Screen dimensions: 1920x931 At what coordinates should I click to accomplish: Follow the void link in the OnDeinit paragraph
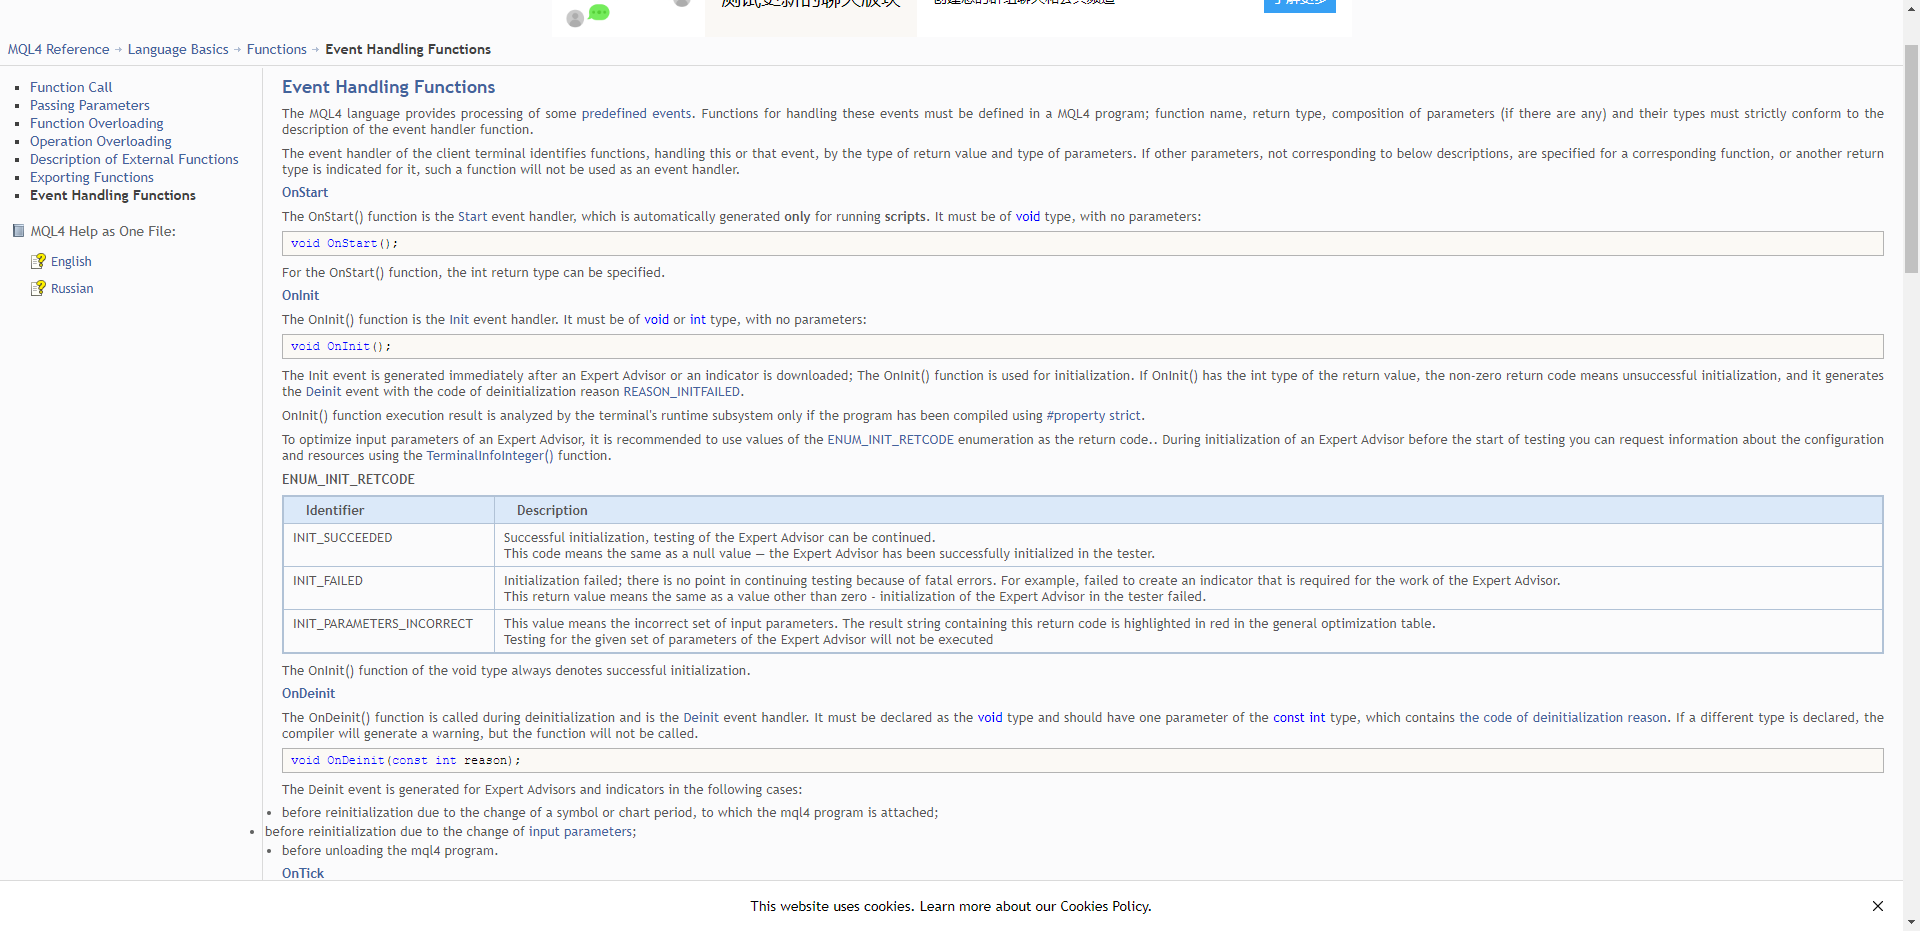(x=990, y=717)
